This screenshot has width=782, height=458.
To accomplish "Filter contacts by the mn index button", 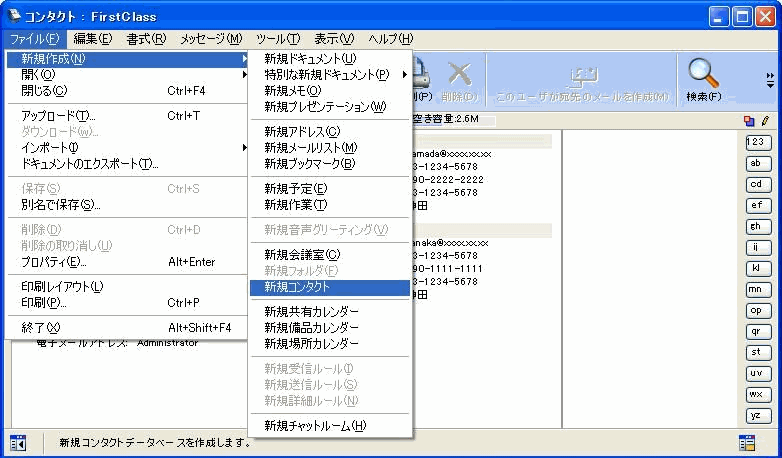I will pyautogui.click(x=758, y=289).
